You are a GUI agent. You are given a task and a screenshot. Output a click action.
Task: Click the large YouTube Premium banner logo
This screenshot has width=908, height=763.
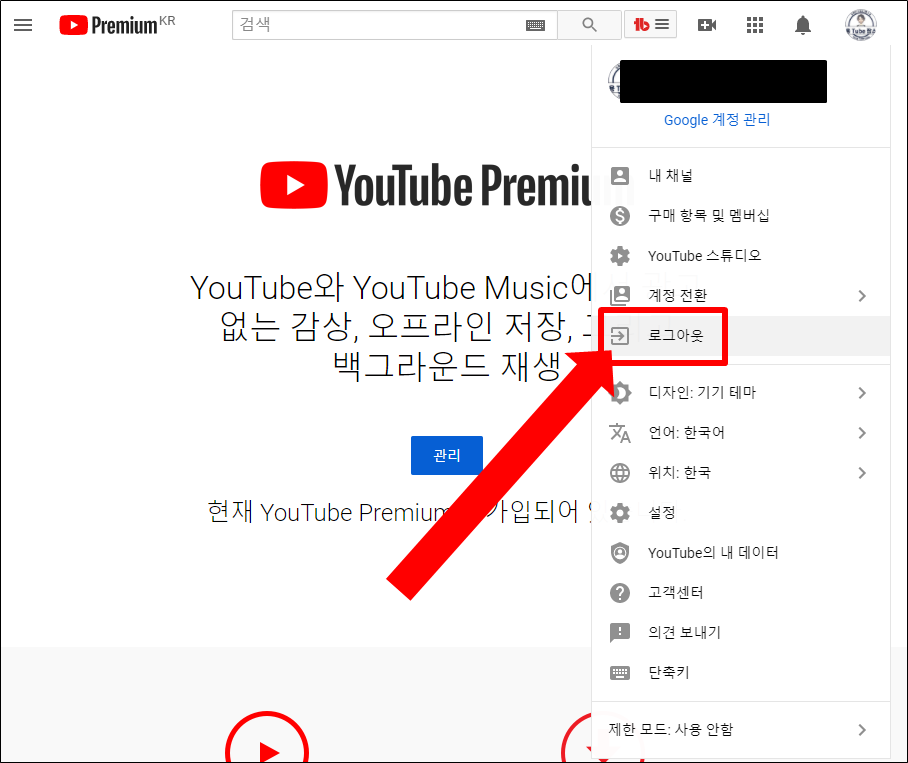pyautogui.click(x=426, y=185)
